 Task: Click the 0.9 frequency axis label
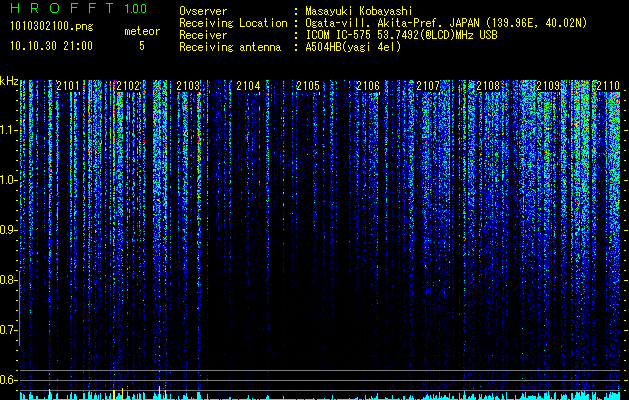(x=8, y=230)
